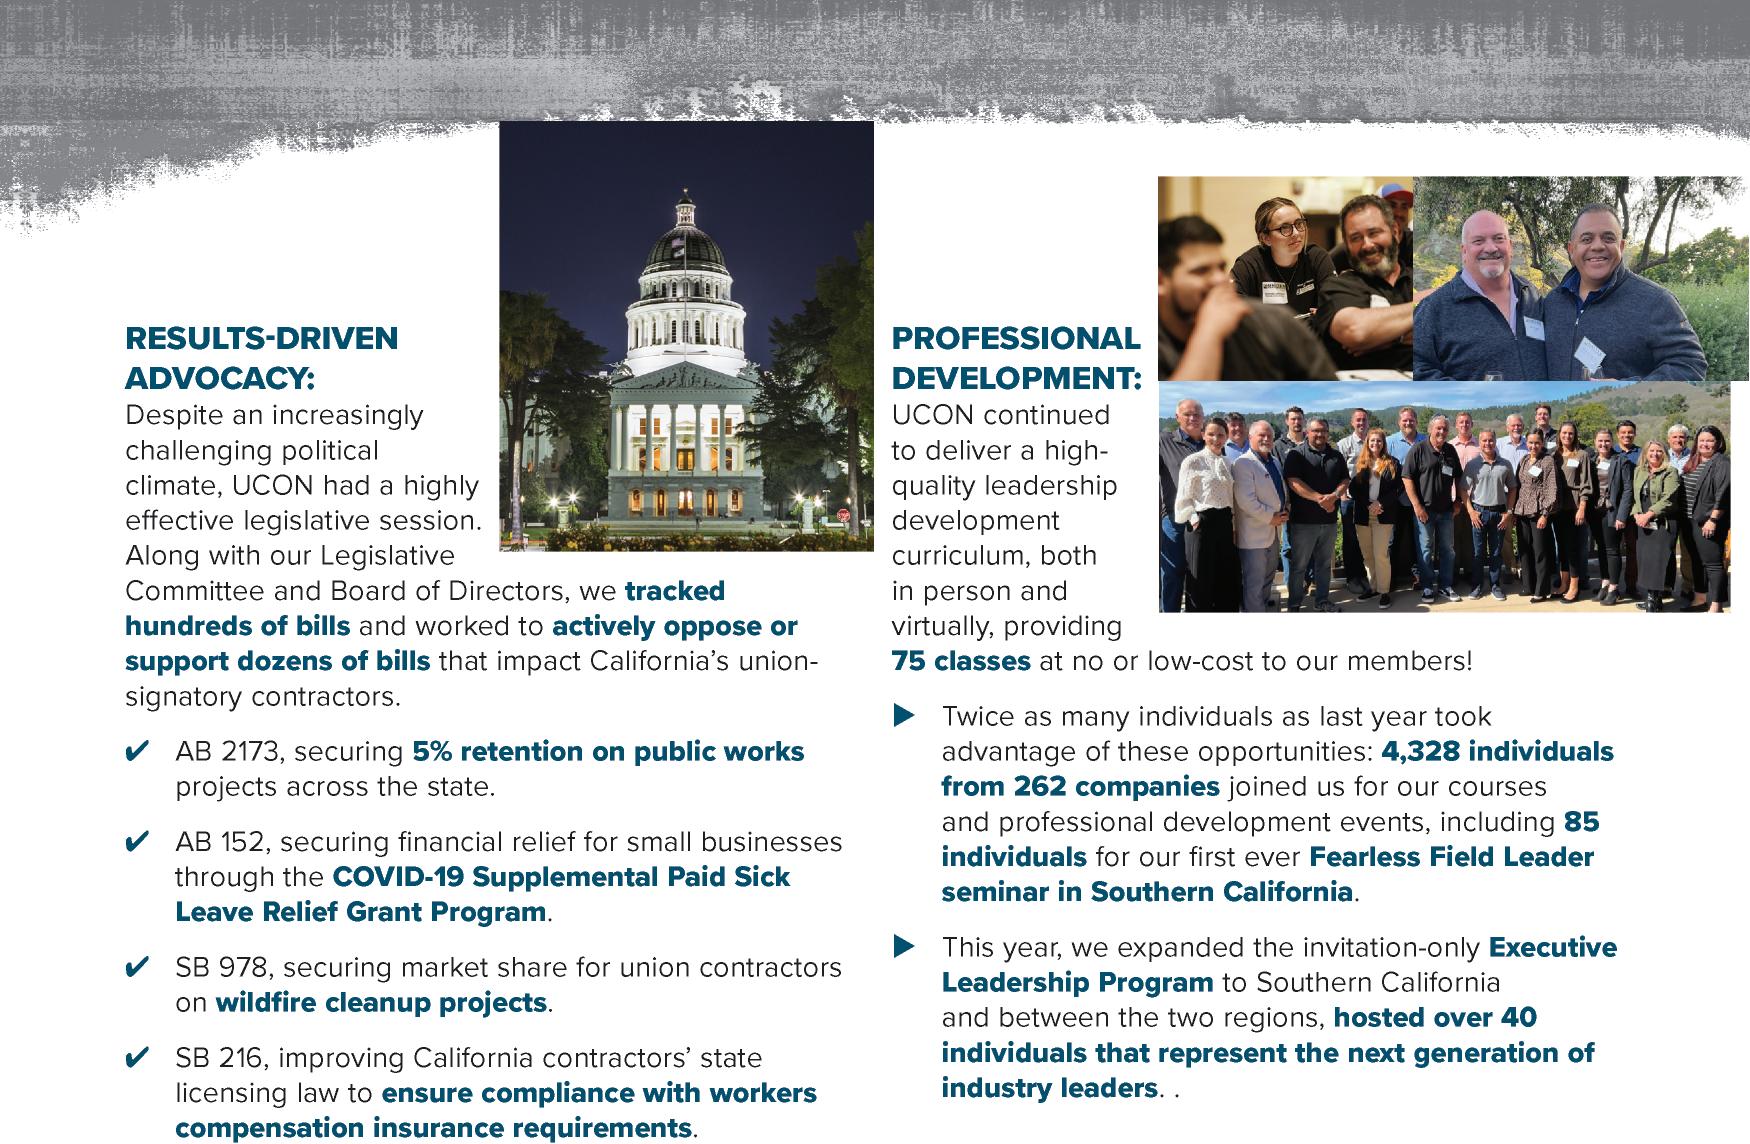Click the "AB 152" bill number

[222, 842]
